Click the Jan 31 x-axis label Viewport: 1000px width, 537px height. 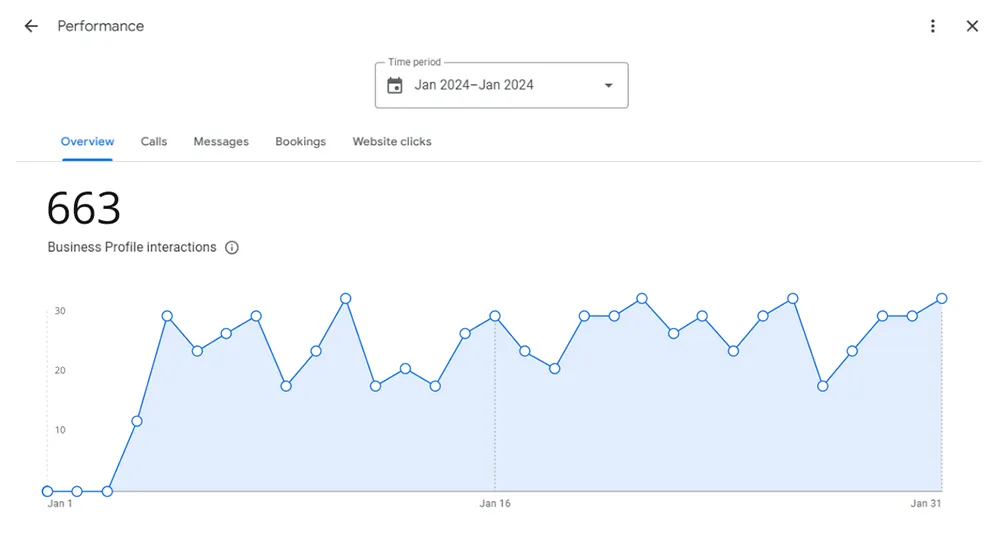(x=926, y=504)
